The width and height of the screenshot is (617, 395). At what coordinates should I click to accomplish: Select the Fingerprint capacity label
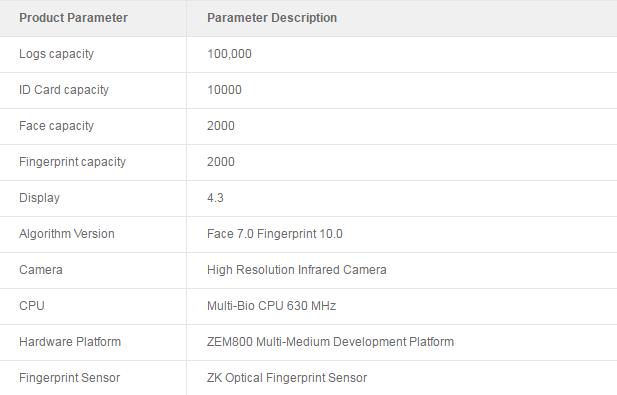point(72,162)
